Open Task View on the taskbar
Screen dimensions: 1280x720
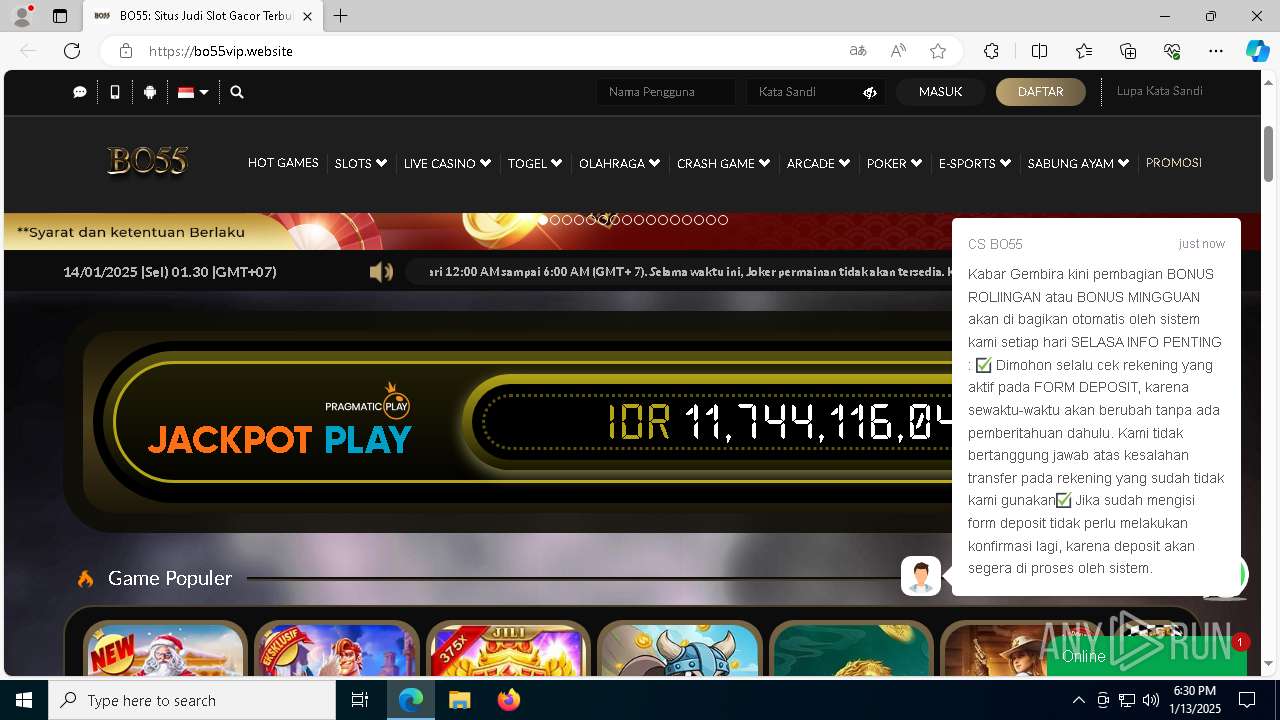click(361, 700)
